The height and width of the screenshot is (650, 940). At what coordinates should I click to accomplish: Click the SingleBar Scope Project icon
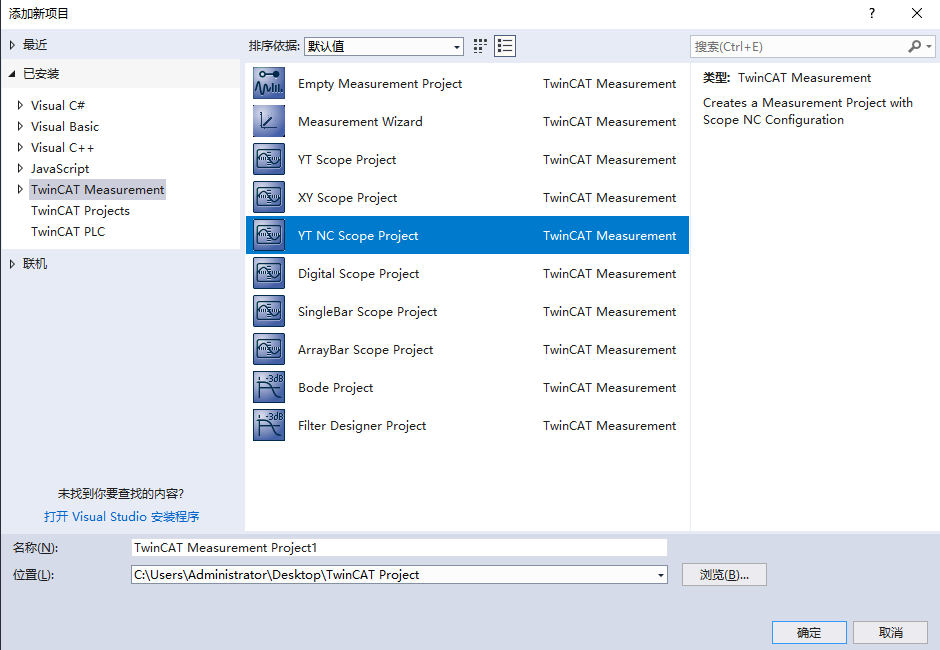click(x=269, y=311)
